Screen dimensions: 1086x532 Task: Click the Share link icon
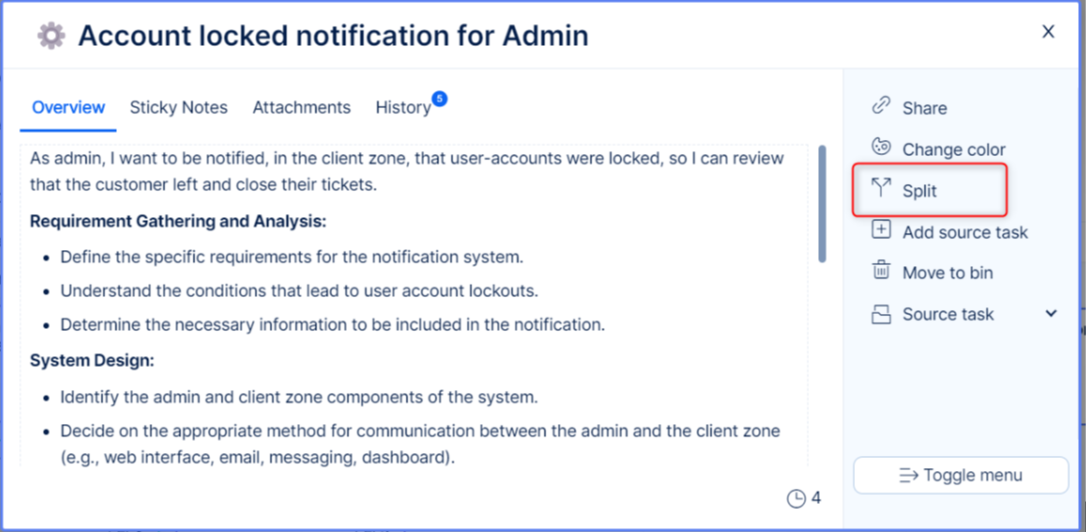click(x=881, y=106)
